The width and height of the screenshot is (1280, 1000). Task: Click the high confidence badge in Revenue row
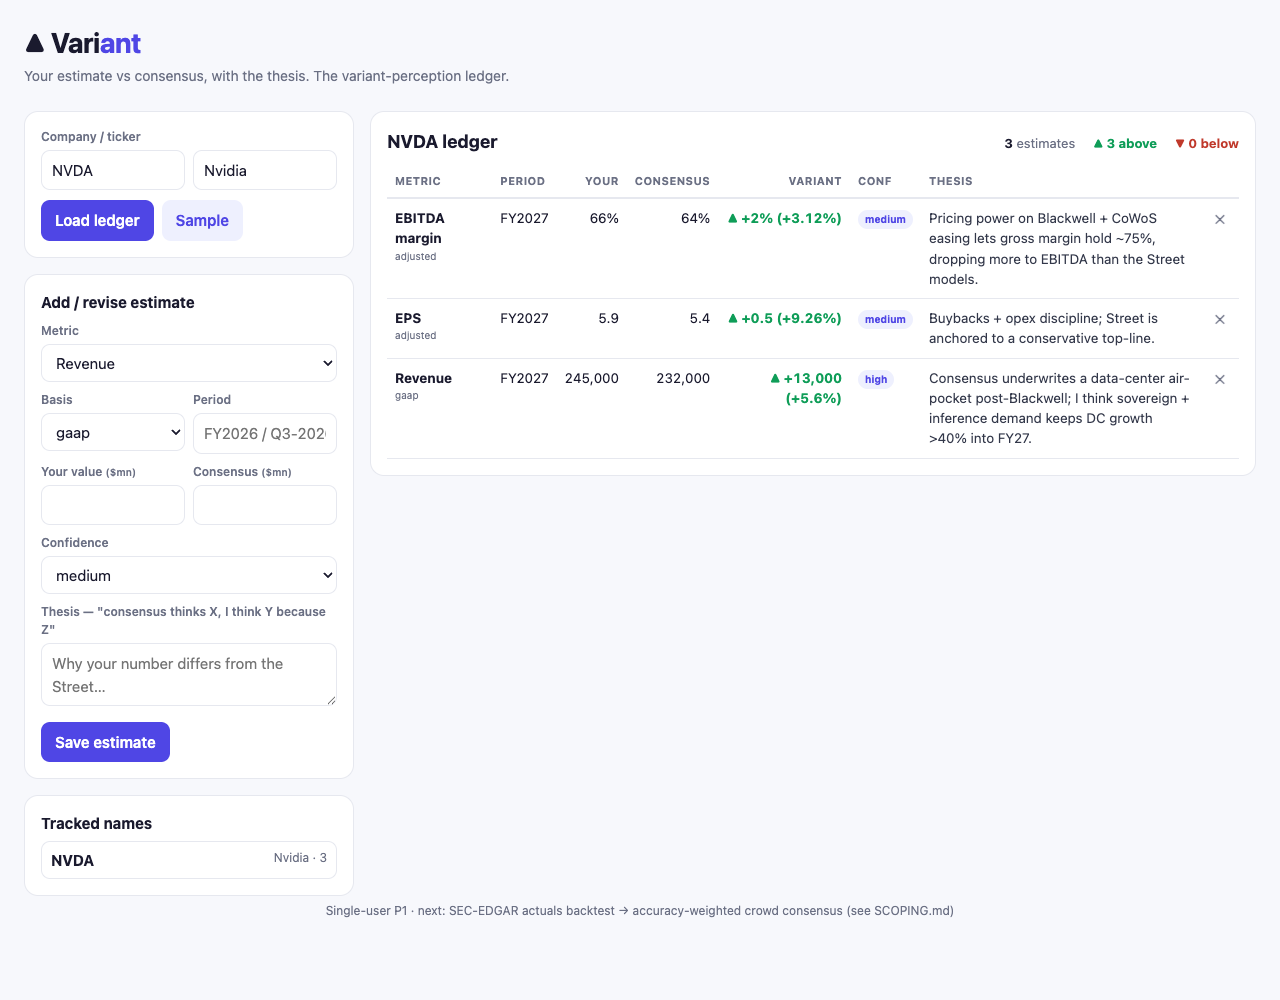876,379
